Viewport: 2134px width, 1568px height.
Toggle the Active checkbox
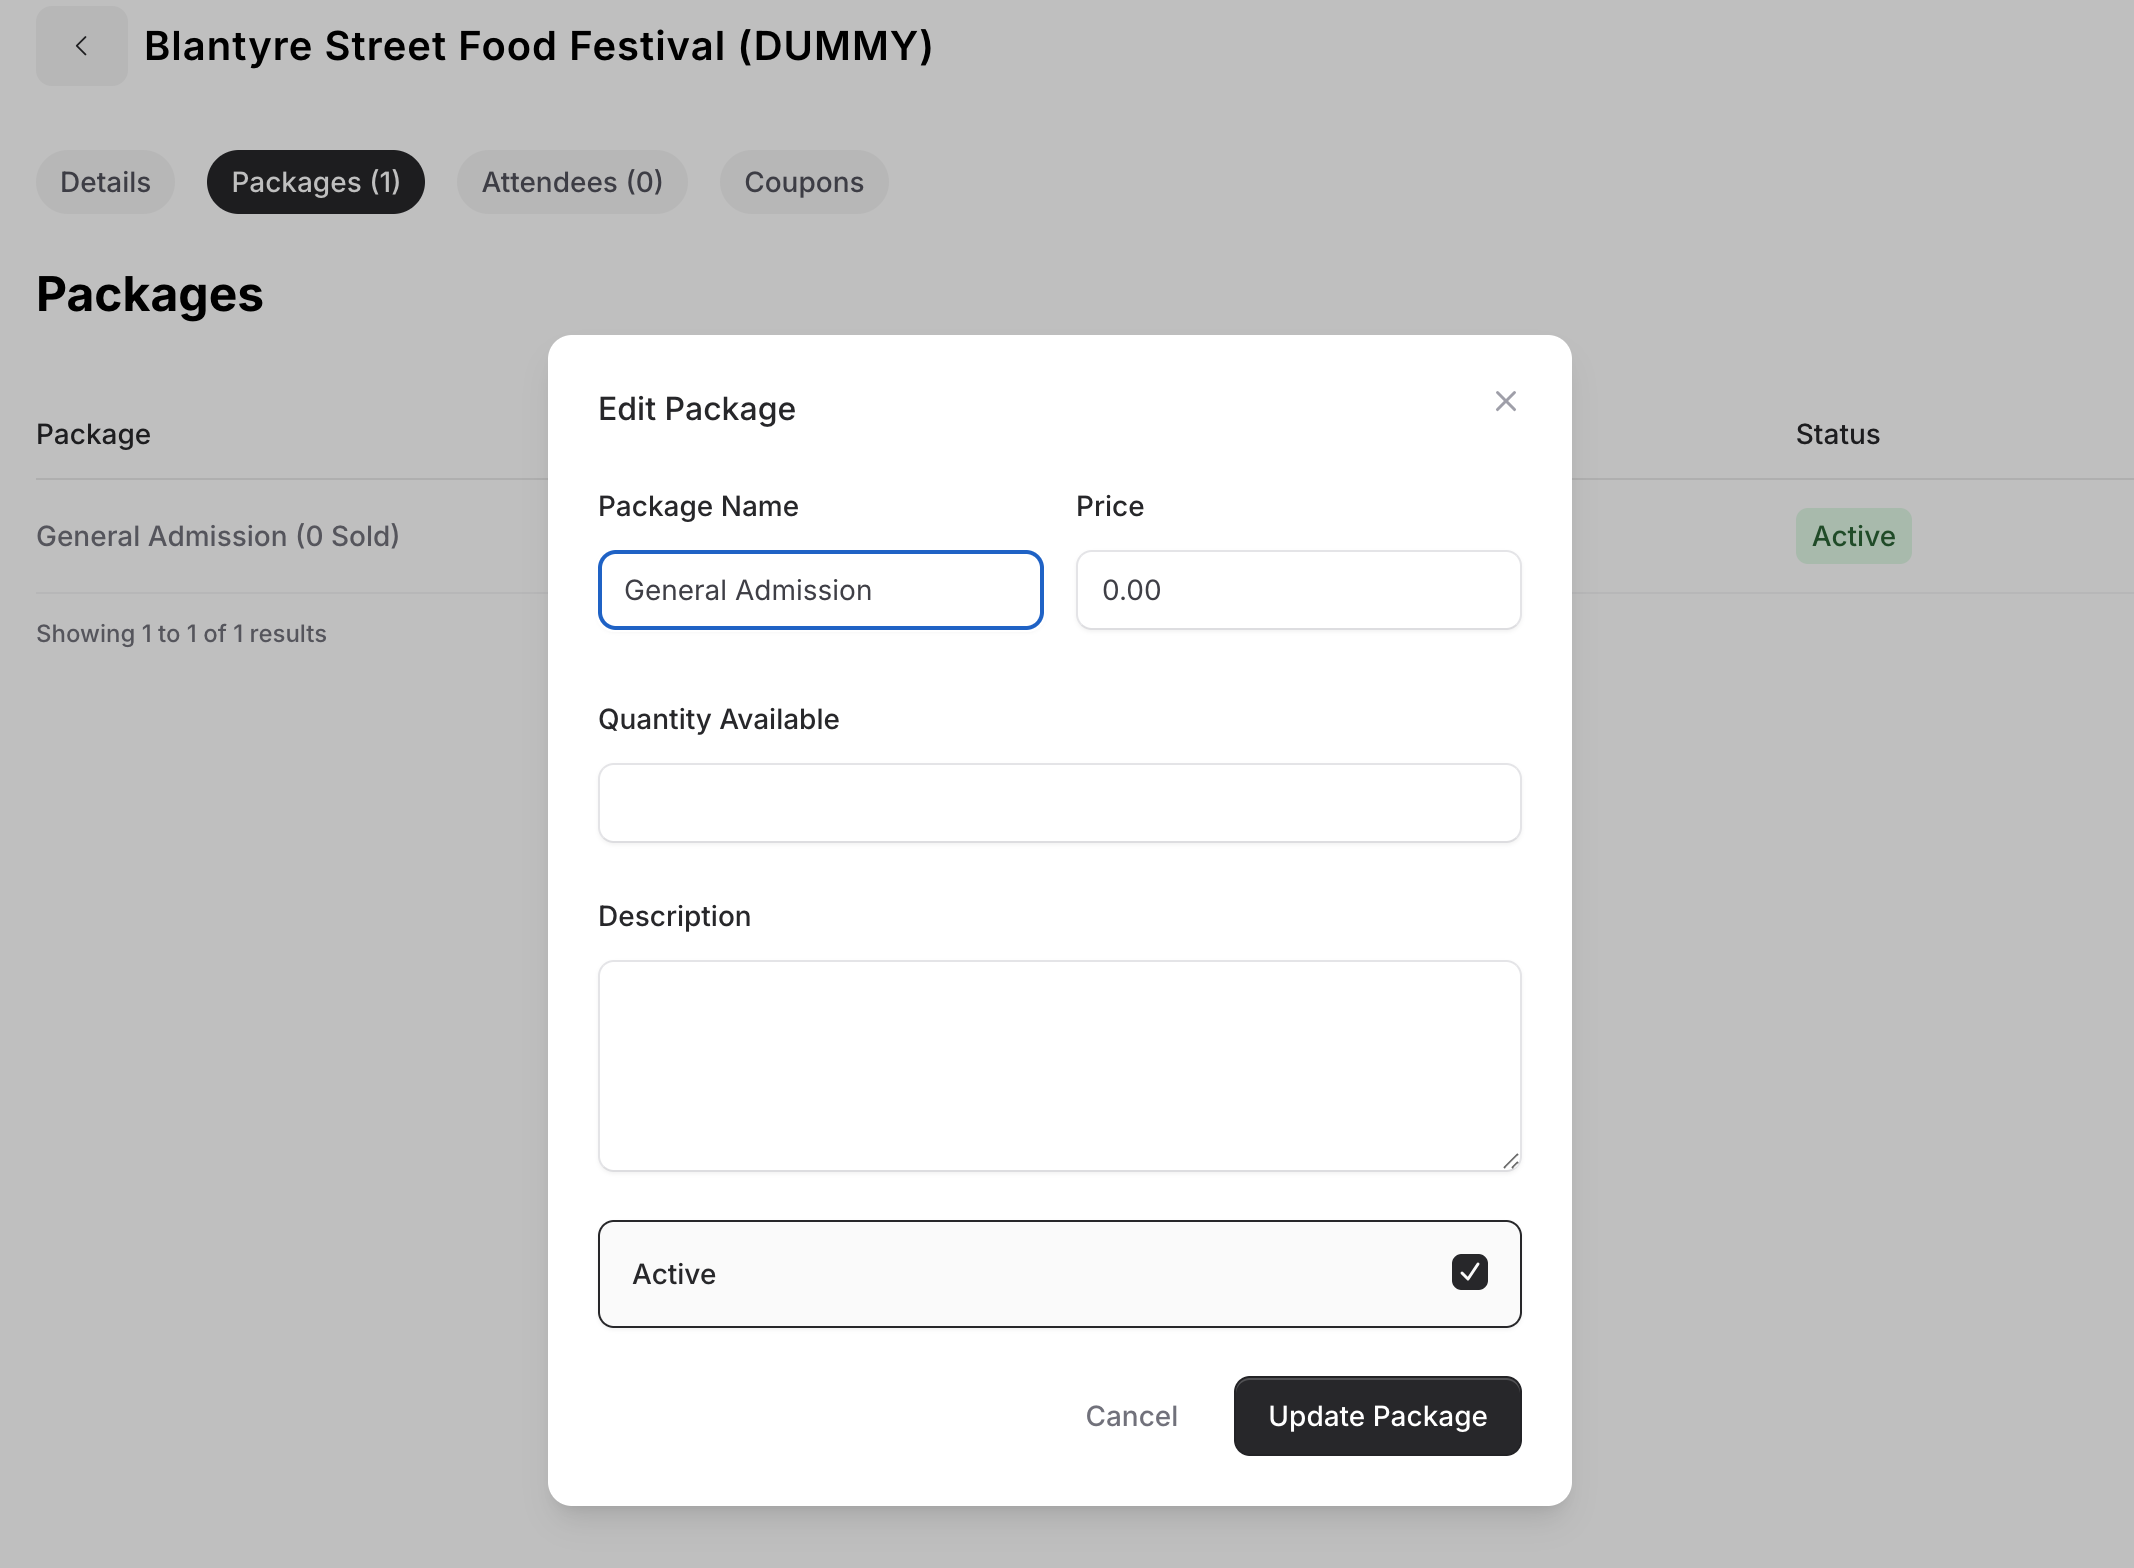pos(1469,1272)
